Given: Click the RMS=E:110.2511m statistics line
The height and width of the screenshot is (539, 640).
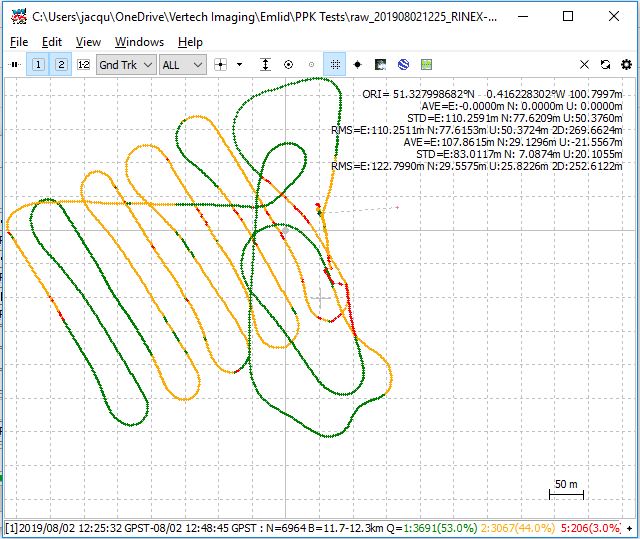Looking at the screenshot, I should (477, 130).
